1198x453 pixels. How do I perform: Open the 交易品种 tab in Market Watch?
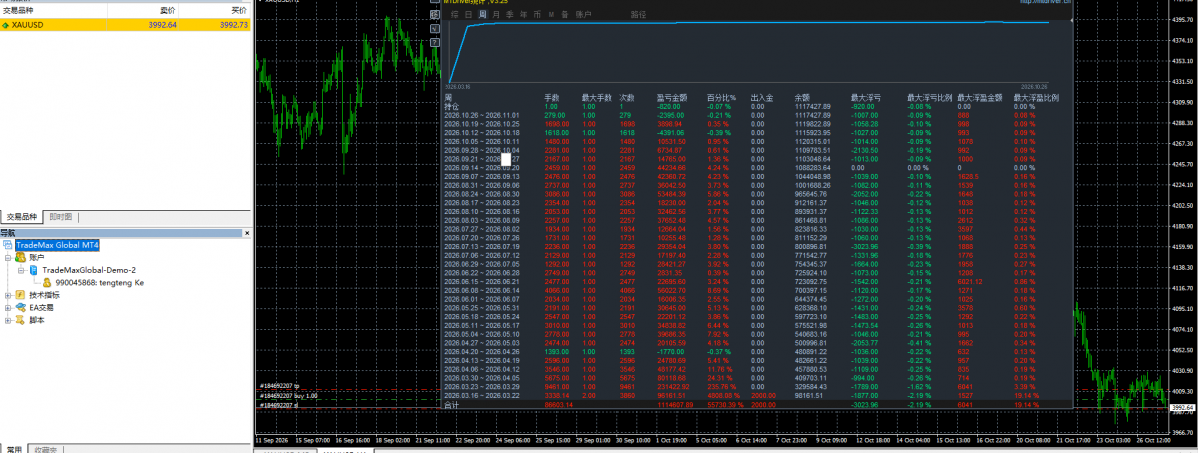click(22, 217)
